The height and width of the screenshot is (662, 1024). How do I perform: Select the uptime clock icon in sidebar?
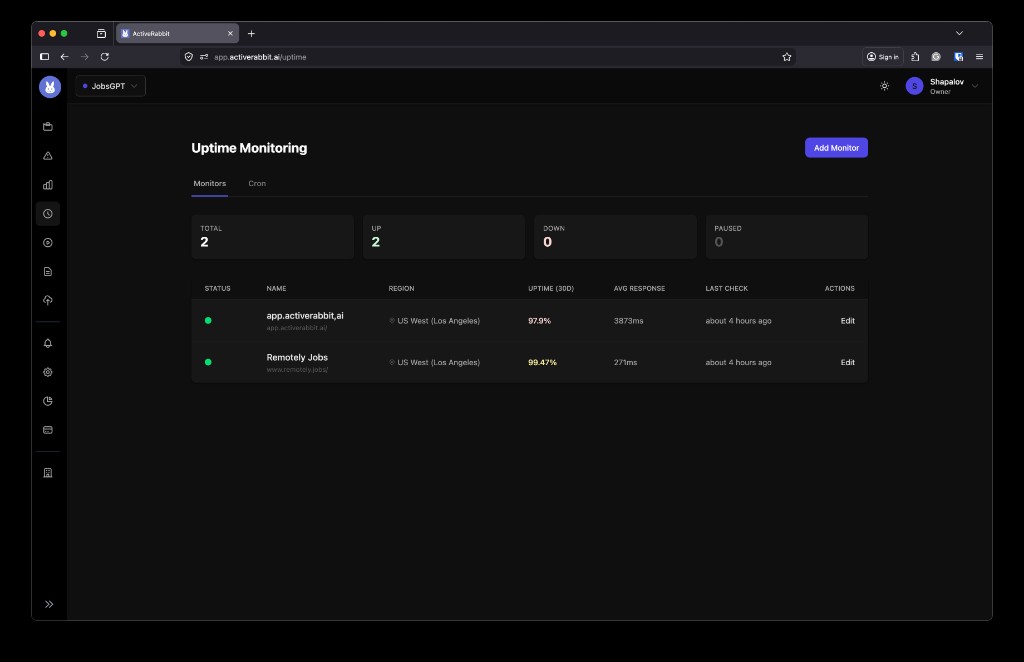48,213
